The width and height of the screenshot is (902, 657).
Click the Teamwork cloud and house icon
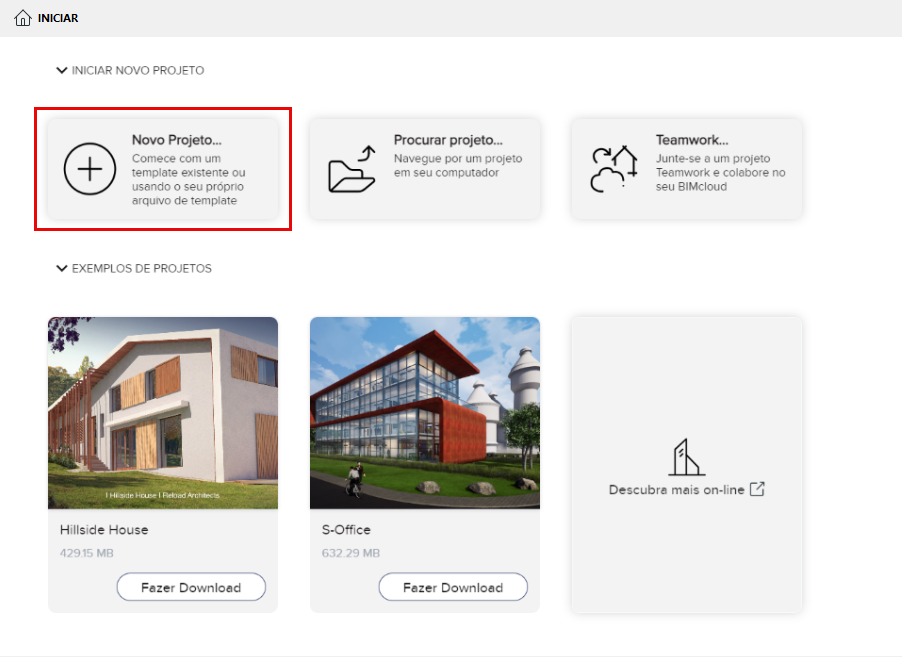(x=614, y=169)
